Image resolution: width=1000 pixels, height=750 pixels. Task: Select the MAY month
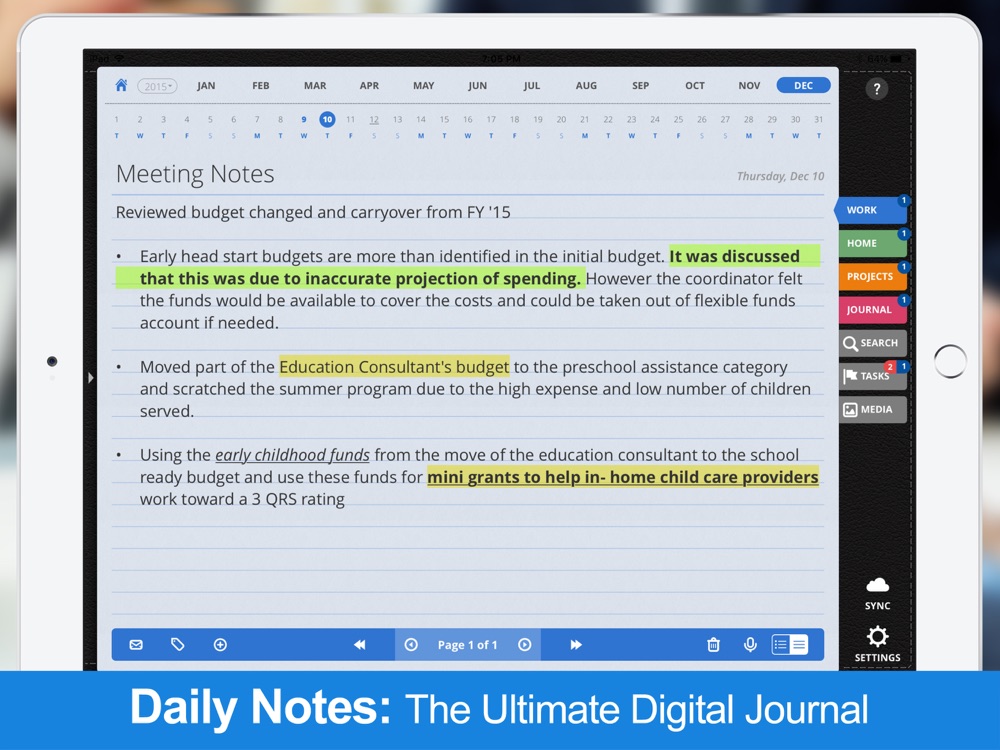tap(423, 85)
